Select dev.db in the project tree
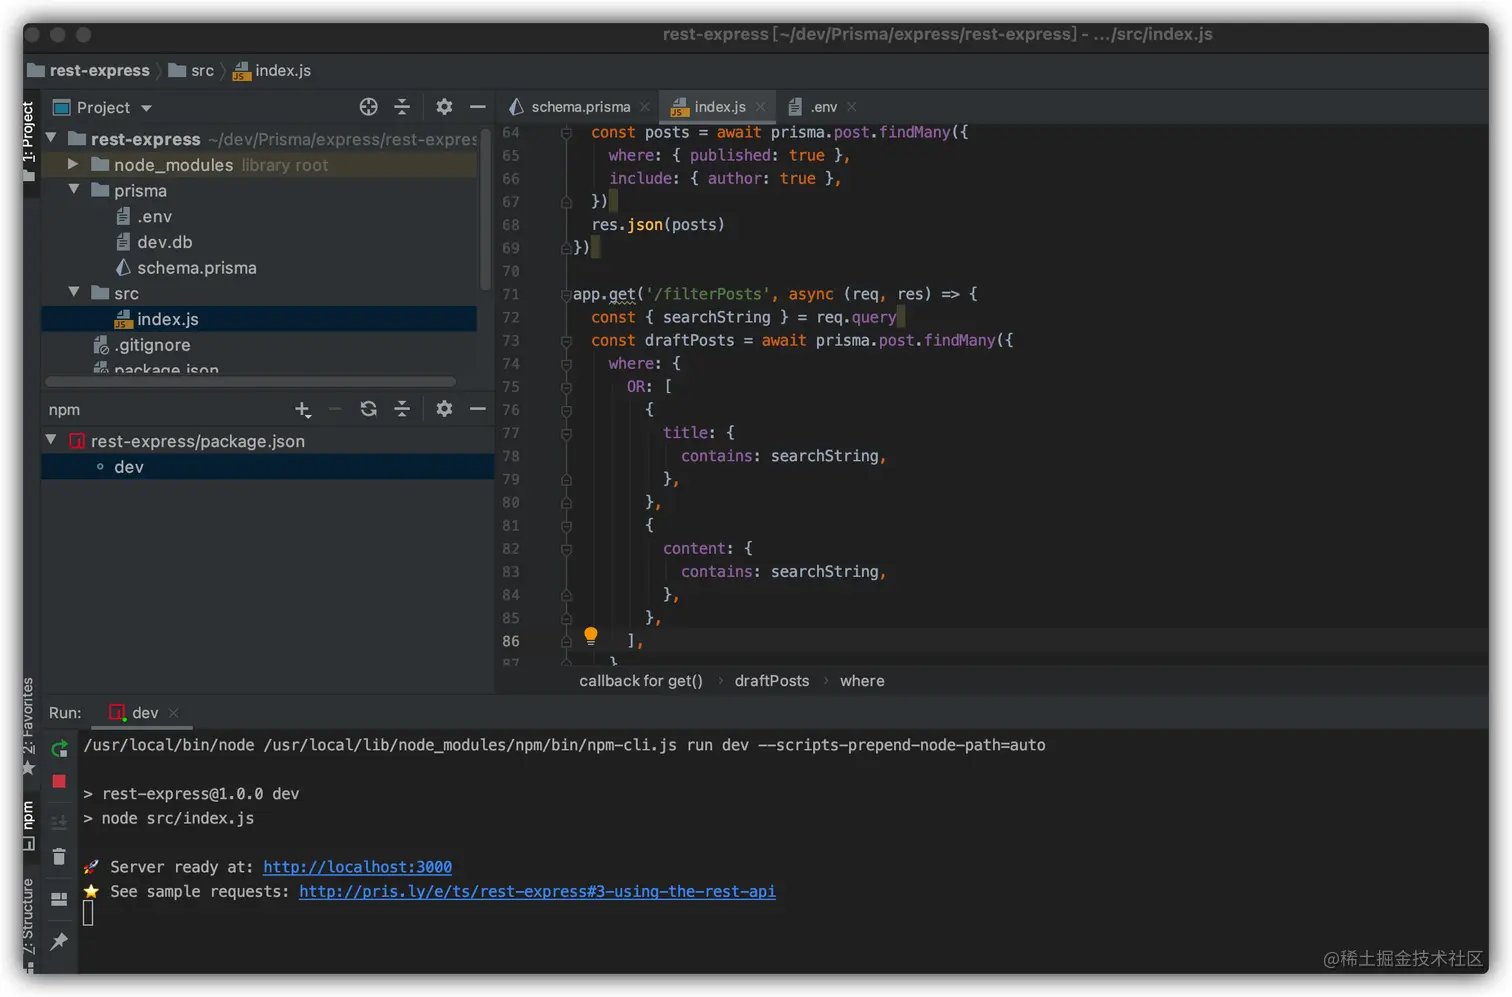 point(164,242)
